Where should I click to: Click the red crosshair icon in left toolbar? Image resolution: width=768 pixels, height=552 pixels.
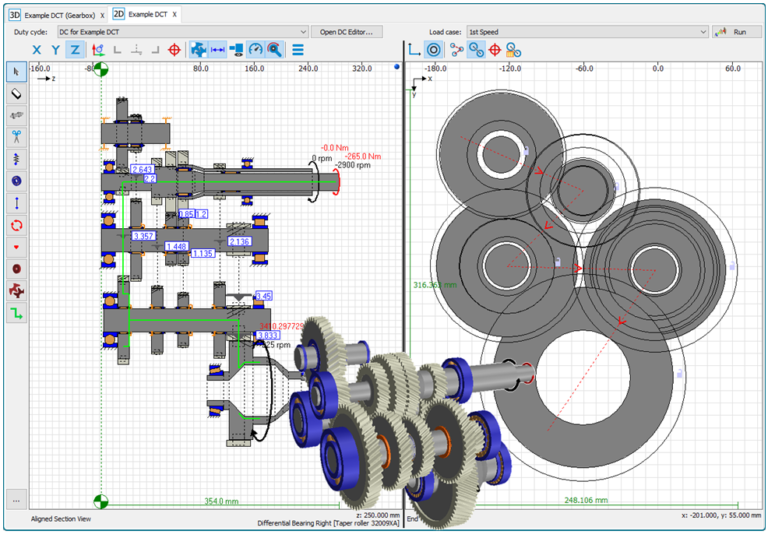pos(175,49)
